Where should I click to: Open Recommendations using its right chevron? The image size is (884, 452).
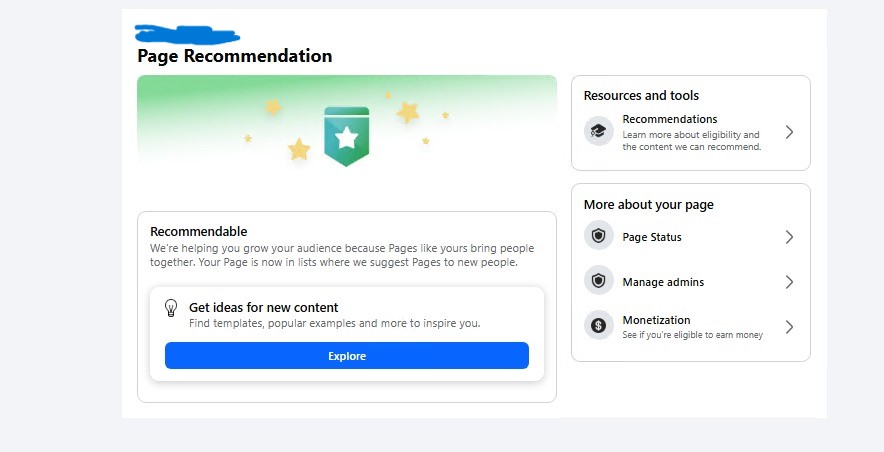(x=789, y=132)
